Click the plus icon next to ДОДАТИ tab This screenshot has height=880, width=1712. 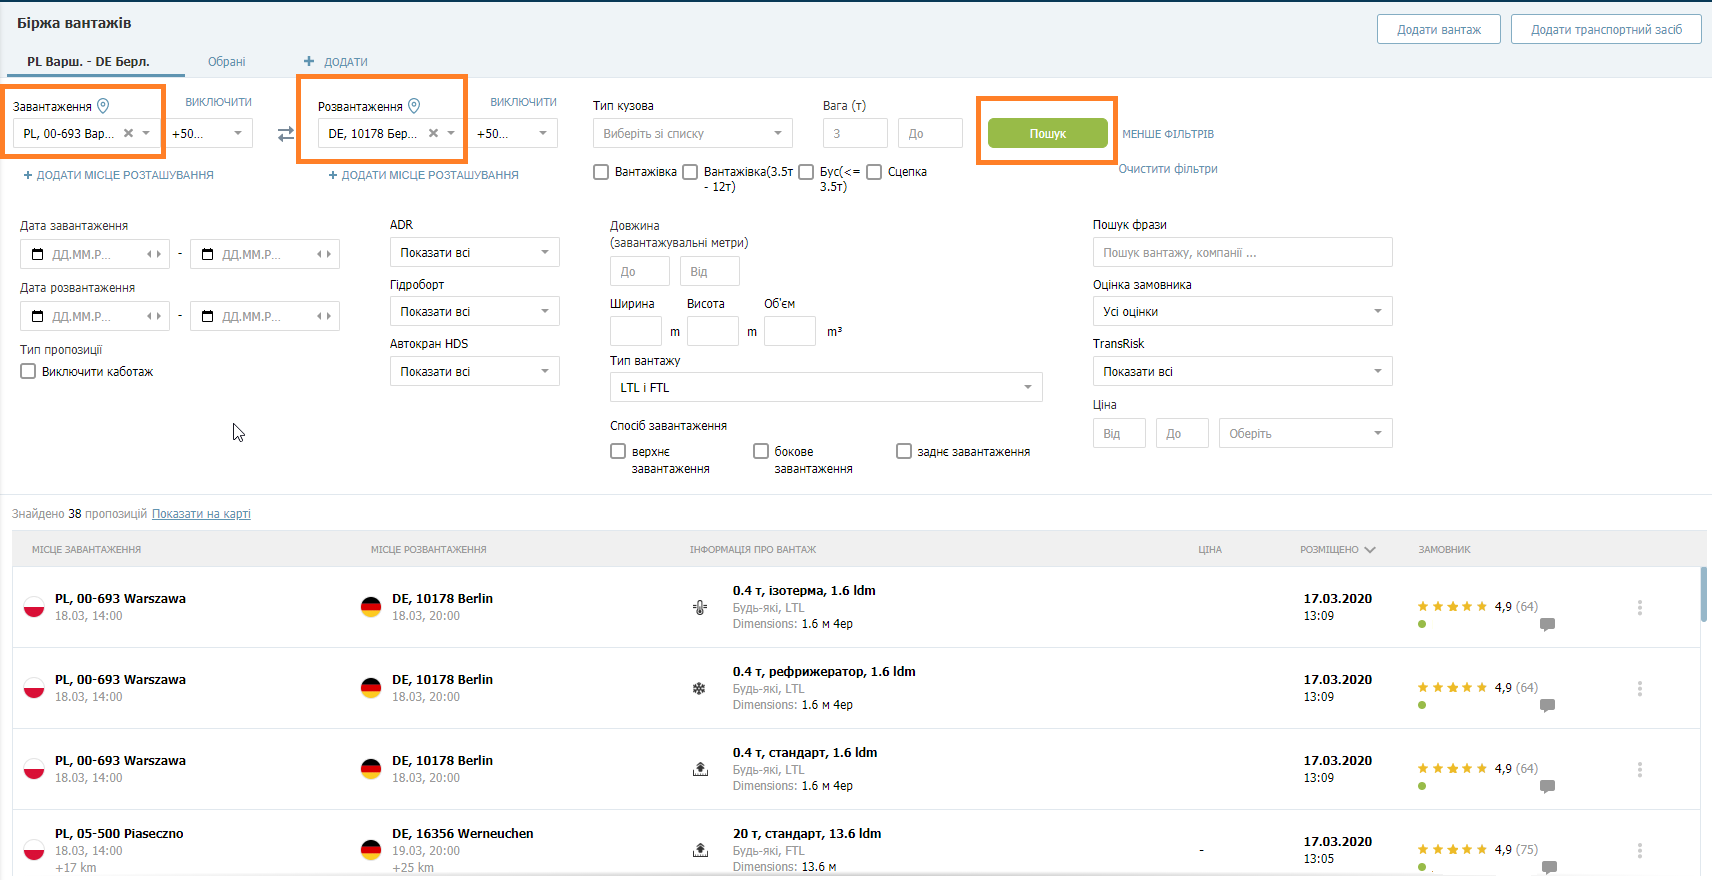tap(309, 61)
